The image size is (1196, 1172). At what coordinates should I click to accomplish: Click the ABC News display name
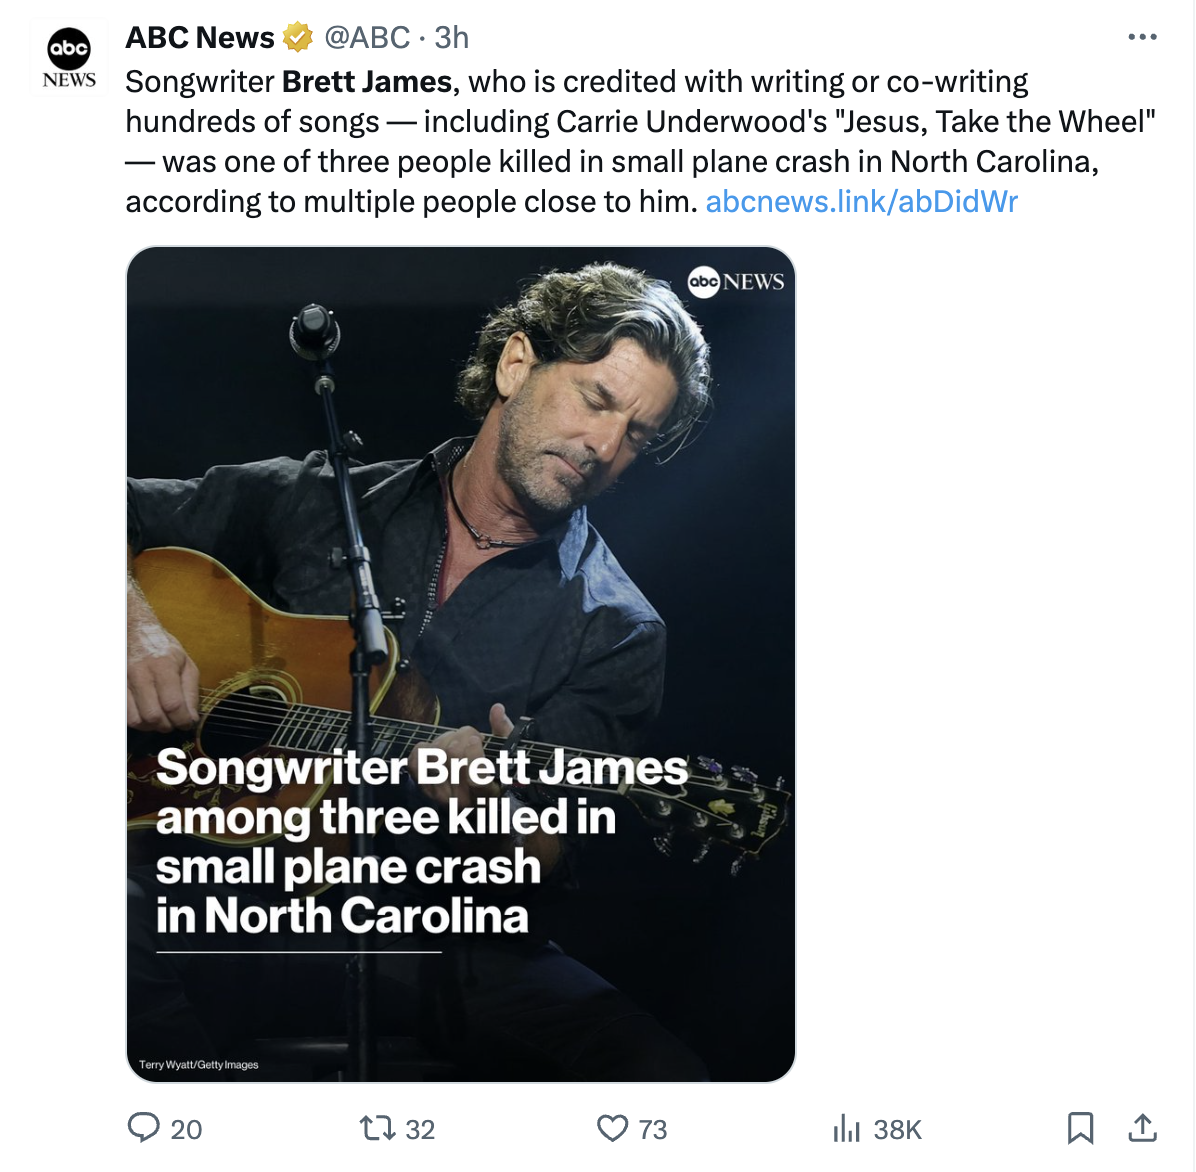tap(199, 38)
